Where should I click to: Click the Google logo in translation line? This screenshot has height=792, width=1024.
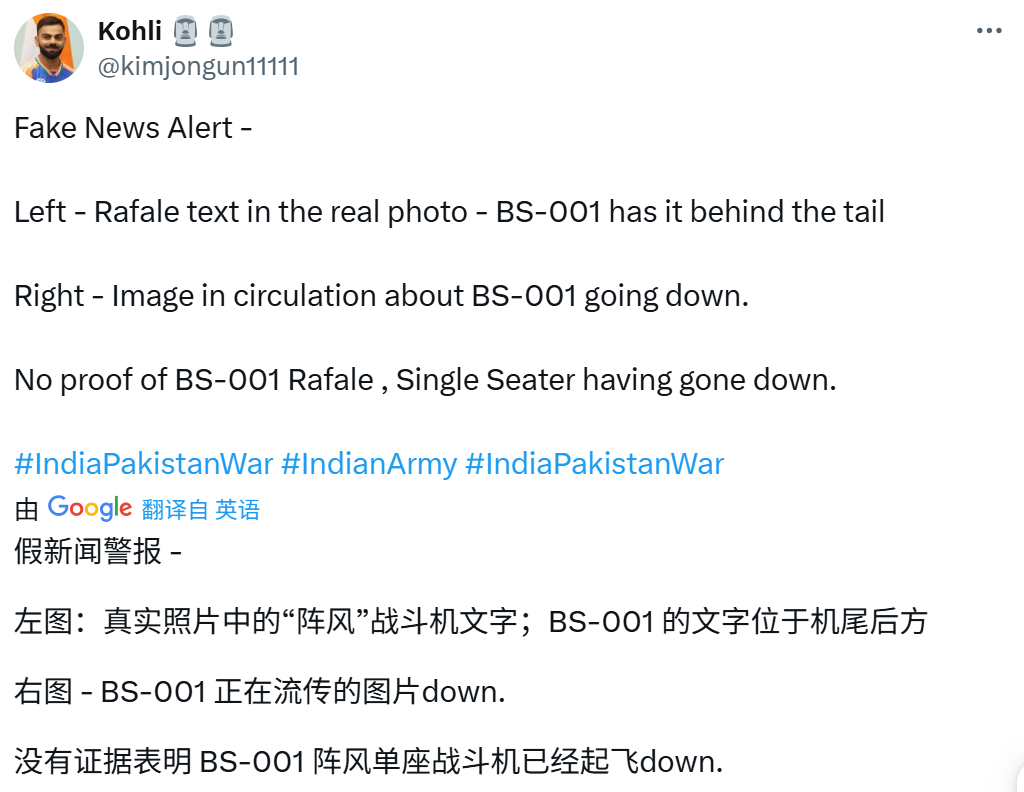pyautogui.click(x=90, y=508)
